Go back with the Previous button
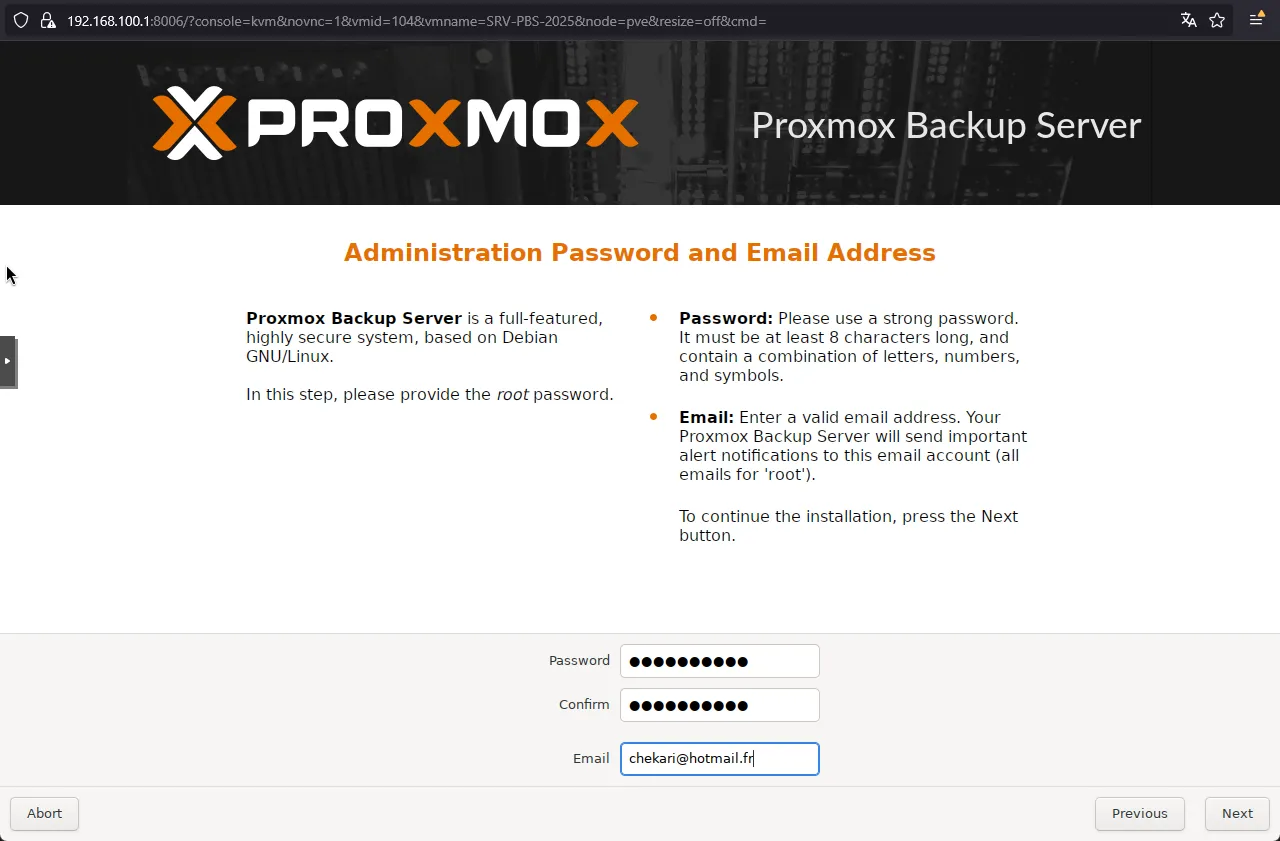Screen dimensions: 1280x841 1140,813
